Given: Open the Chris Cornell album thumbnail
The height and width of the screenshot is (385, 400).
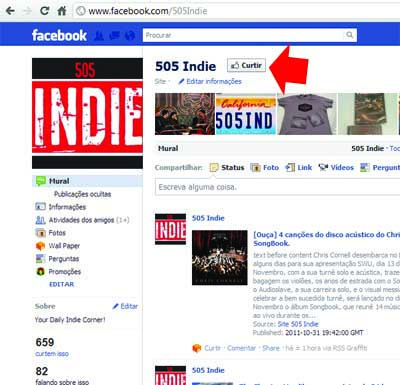Looking at the screenshot, I should point(220,258).
